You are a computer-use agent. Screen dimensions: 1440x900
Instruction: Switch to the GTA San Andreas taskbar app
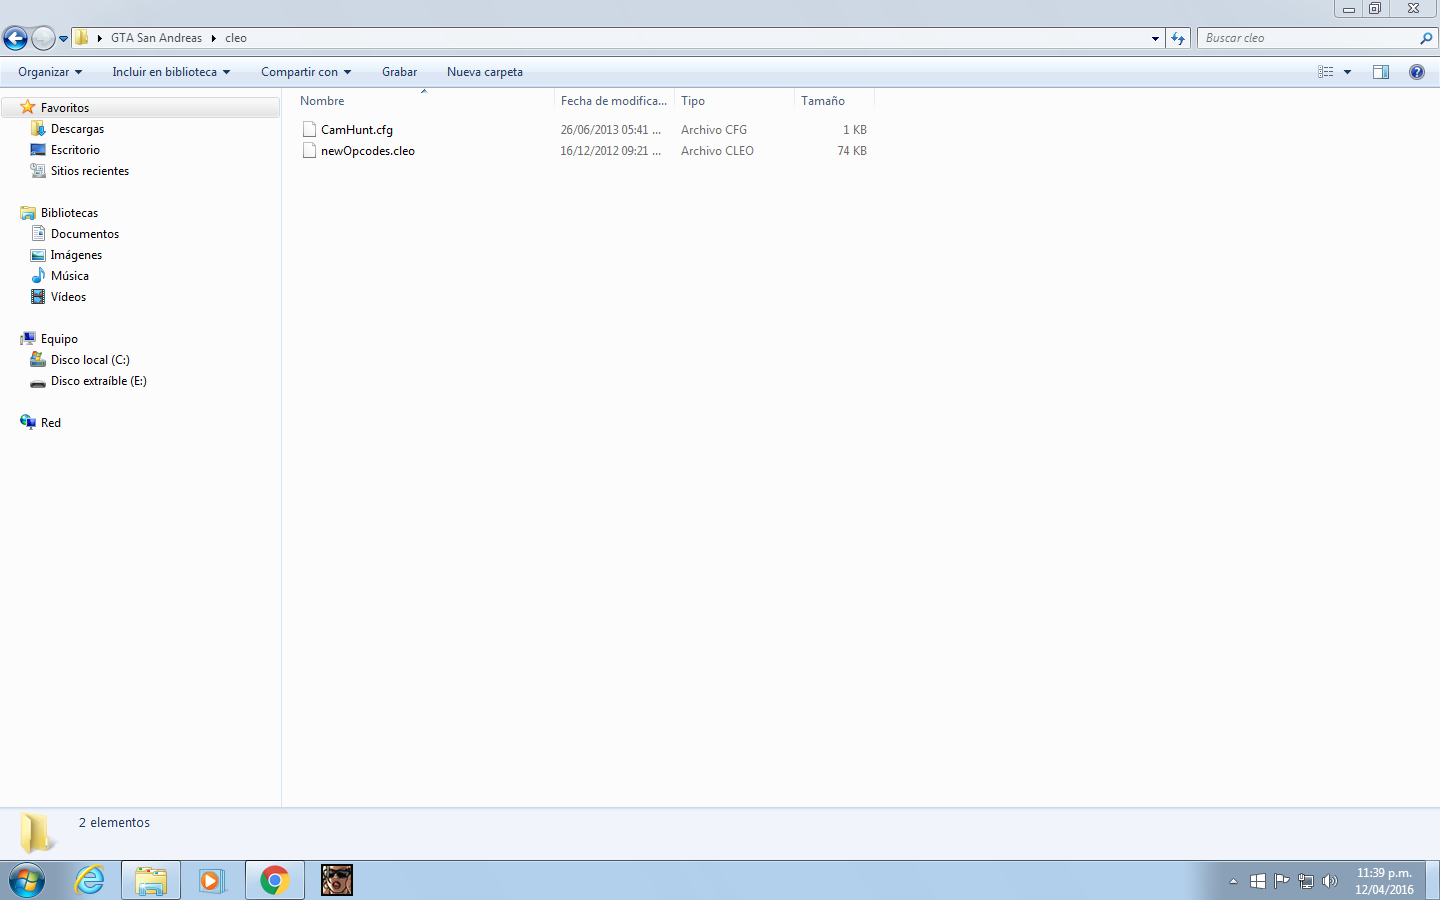tap(337, 880)
